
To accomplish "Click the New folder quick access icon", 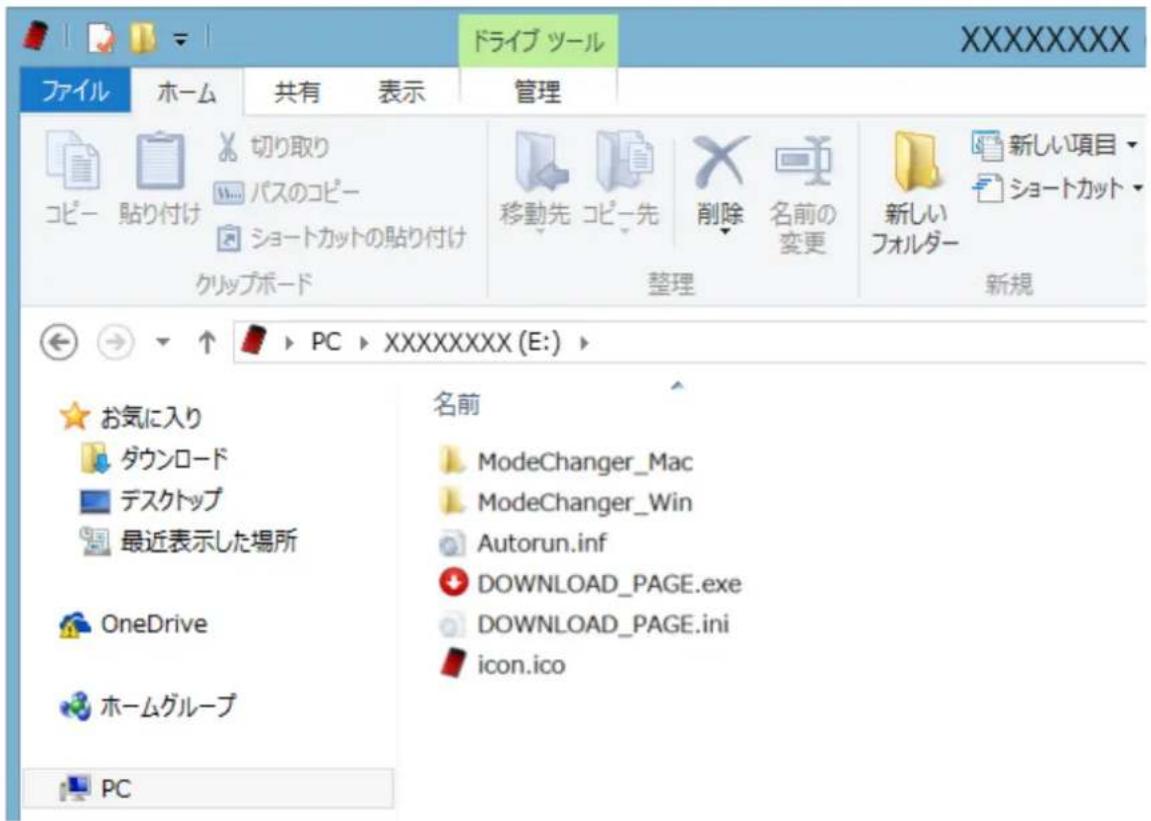I will pos(142,37).
